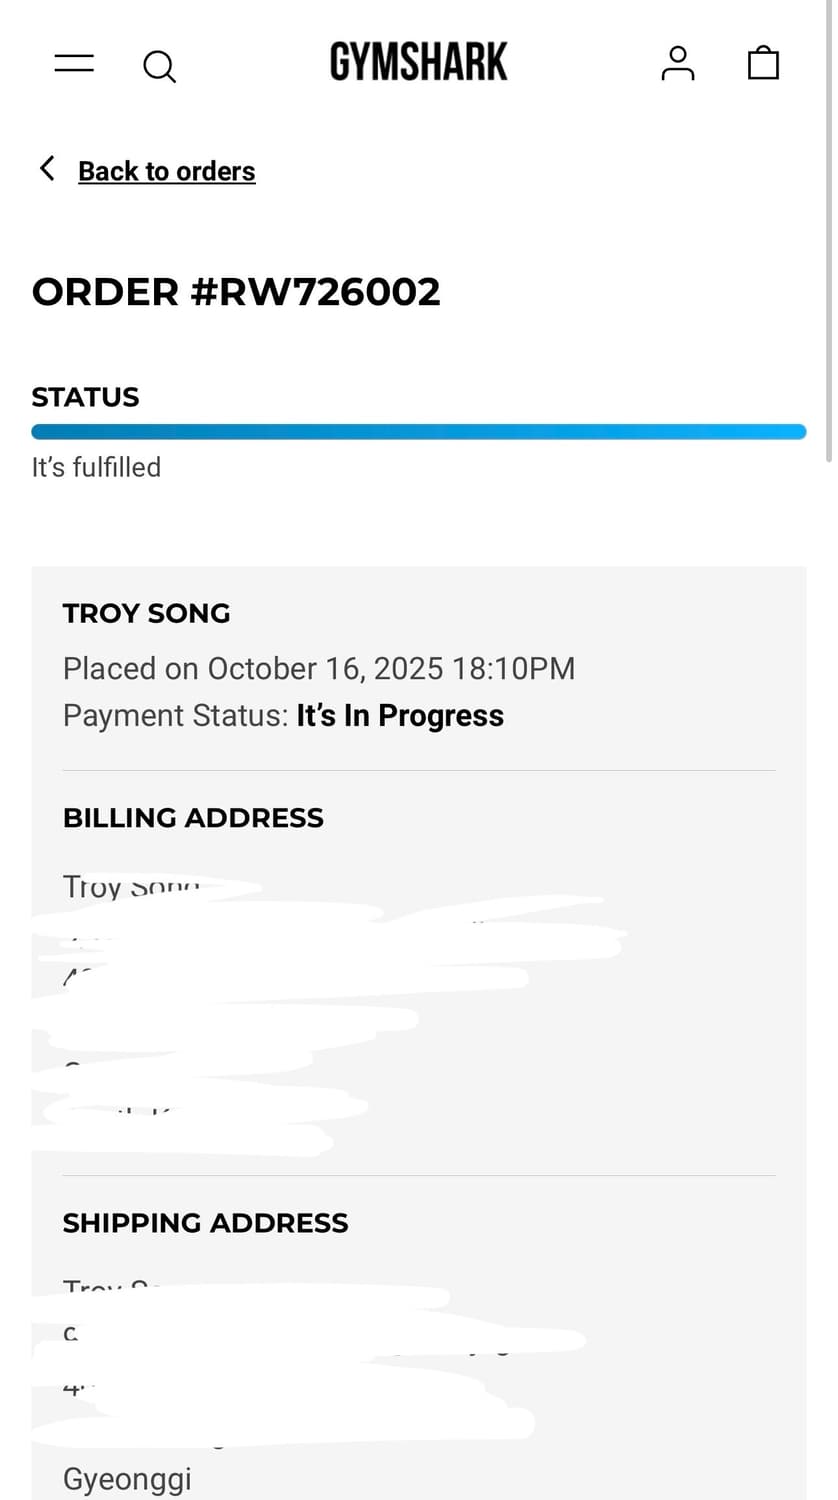This screenshot has height=1500, width=838.
Task: Open the account profile icon
Action: tap(677, 64)
